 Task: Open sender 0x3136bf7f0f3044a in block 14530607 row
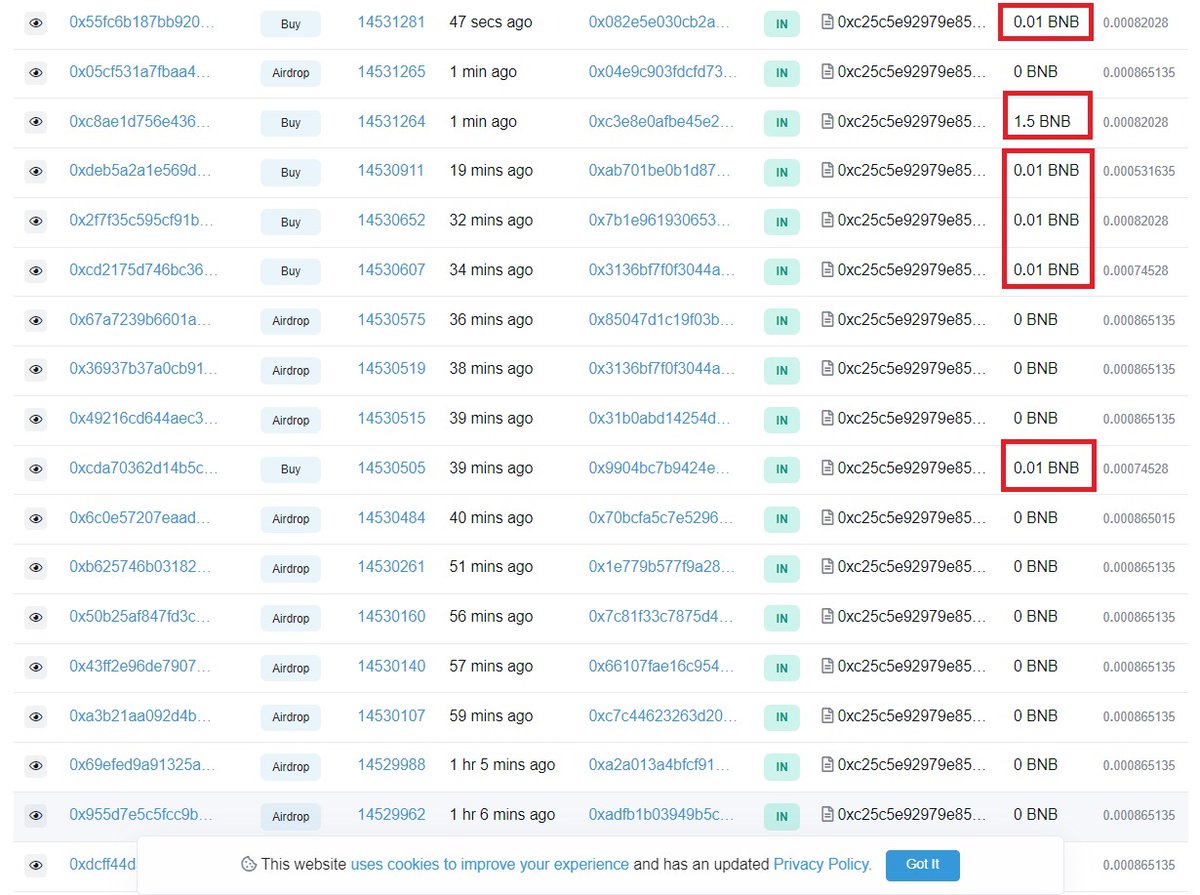pos(662,270)
